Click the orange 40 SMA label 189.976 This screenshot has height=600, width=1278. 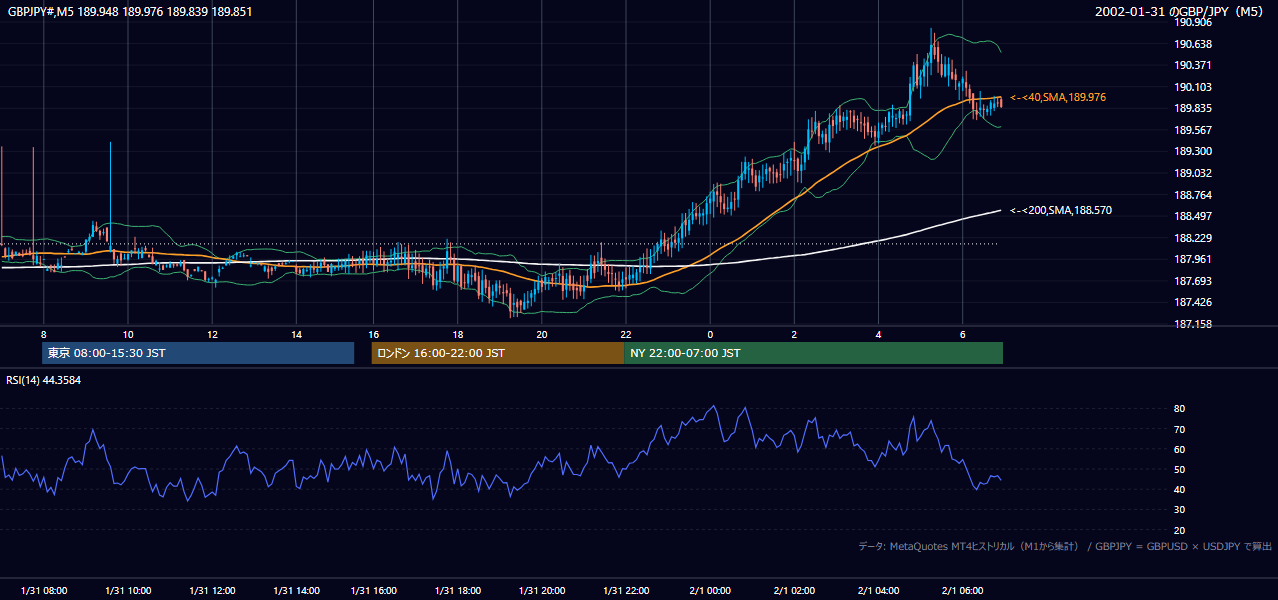pos(1058,97)
